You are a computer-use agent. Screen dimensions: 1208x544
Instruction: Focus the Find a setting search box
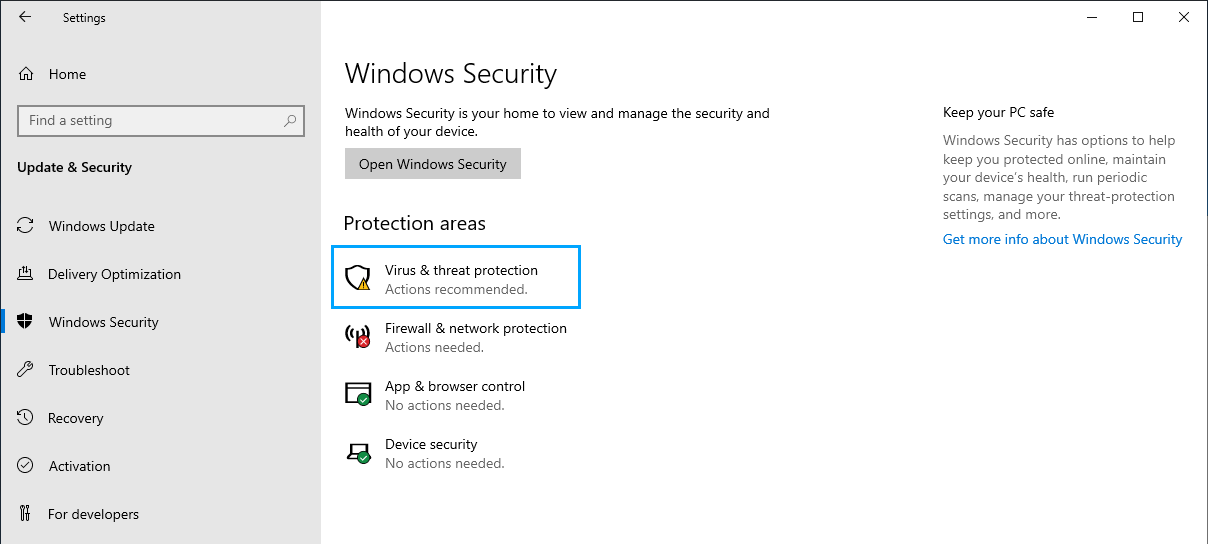pos(161,121)
